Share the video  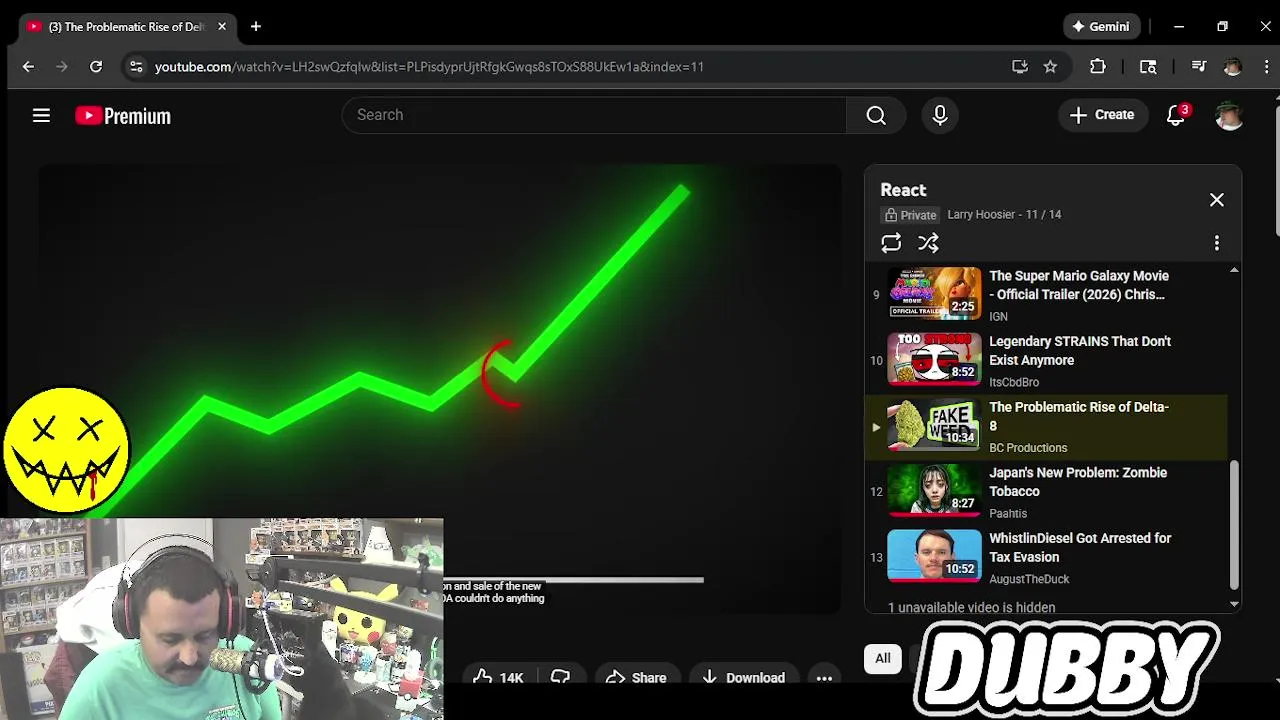pyautogui.click(x=636, y=677)
